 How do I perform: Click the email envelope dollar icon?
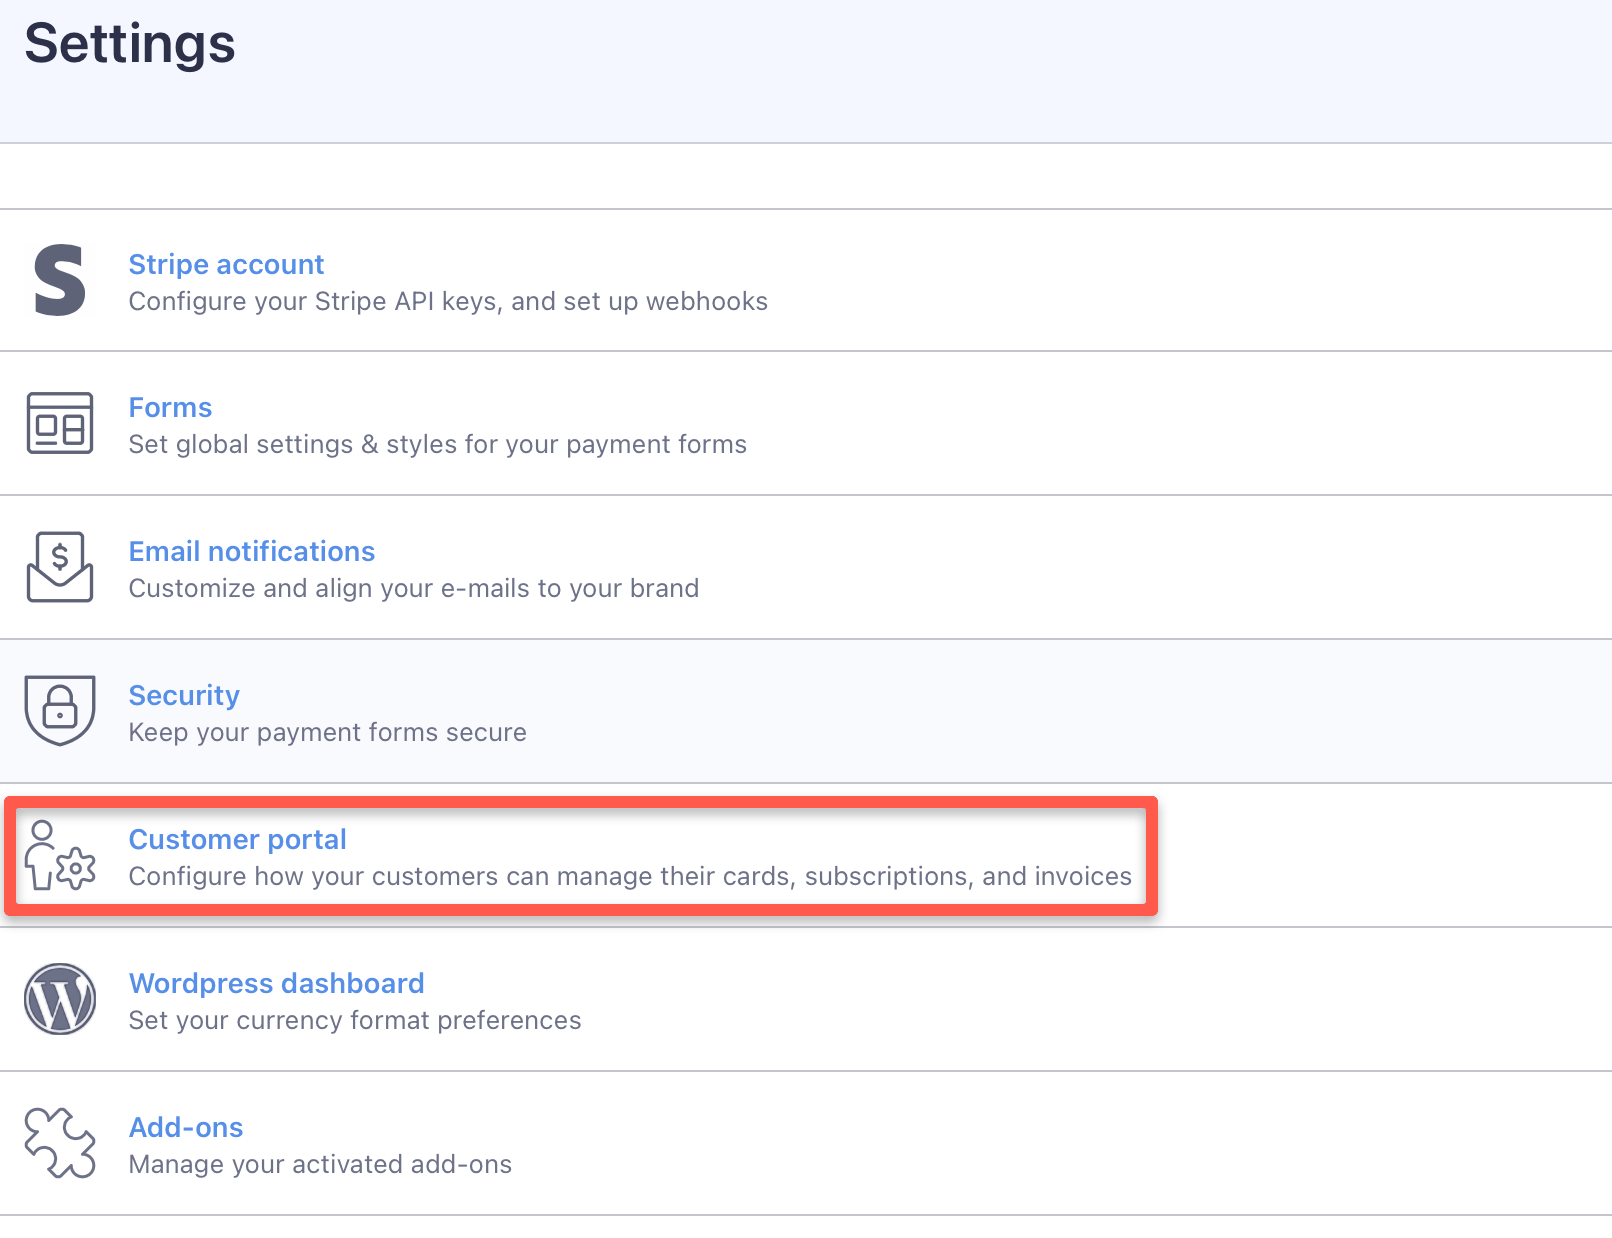60,567
